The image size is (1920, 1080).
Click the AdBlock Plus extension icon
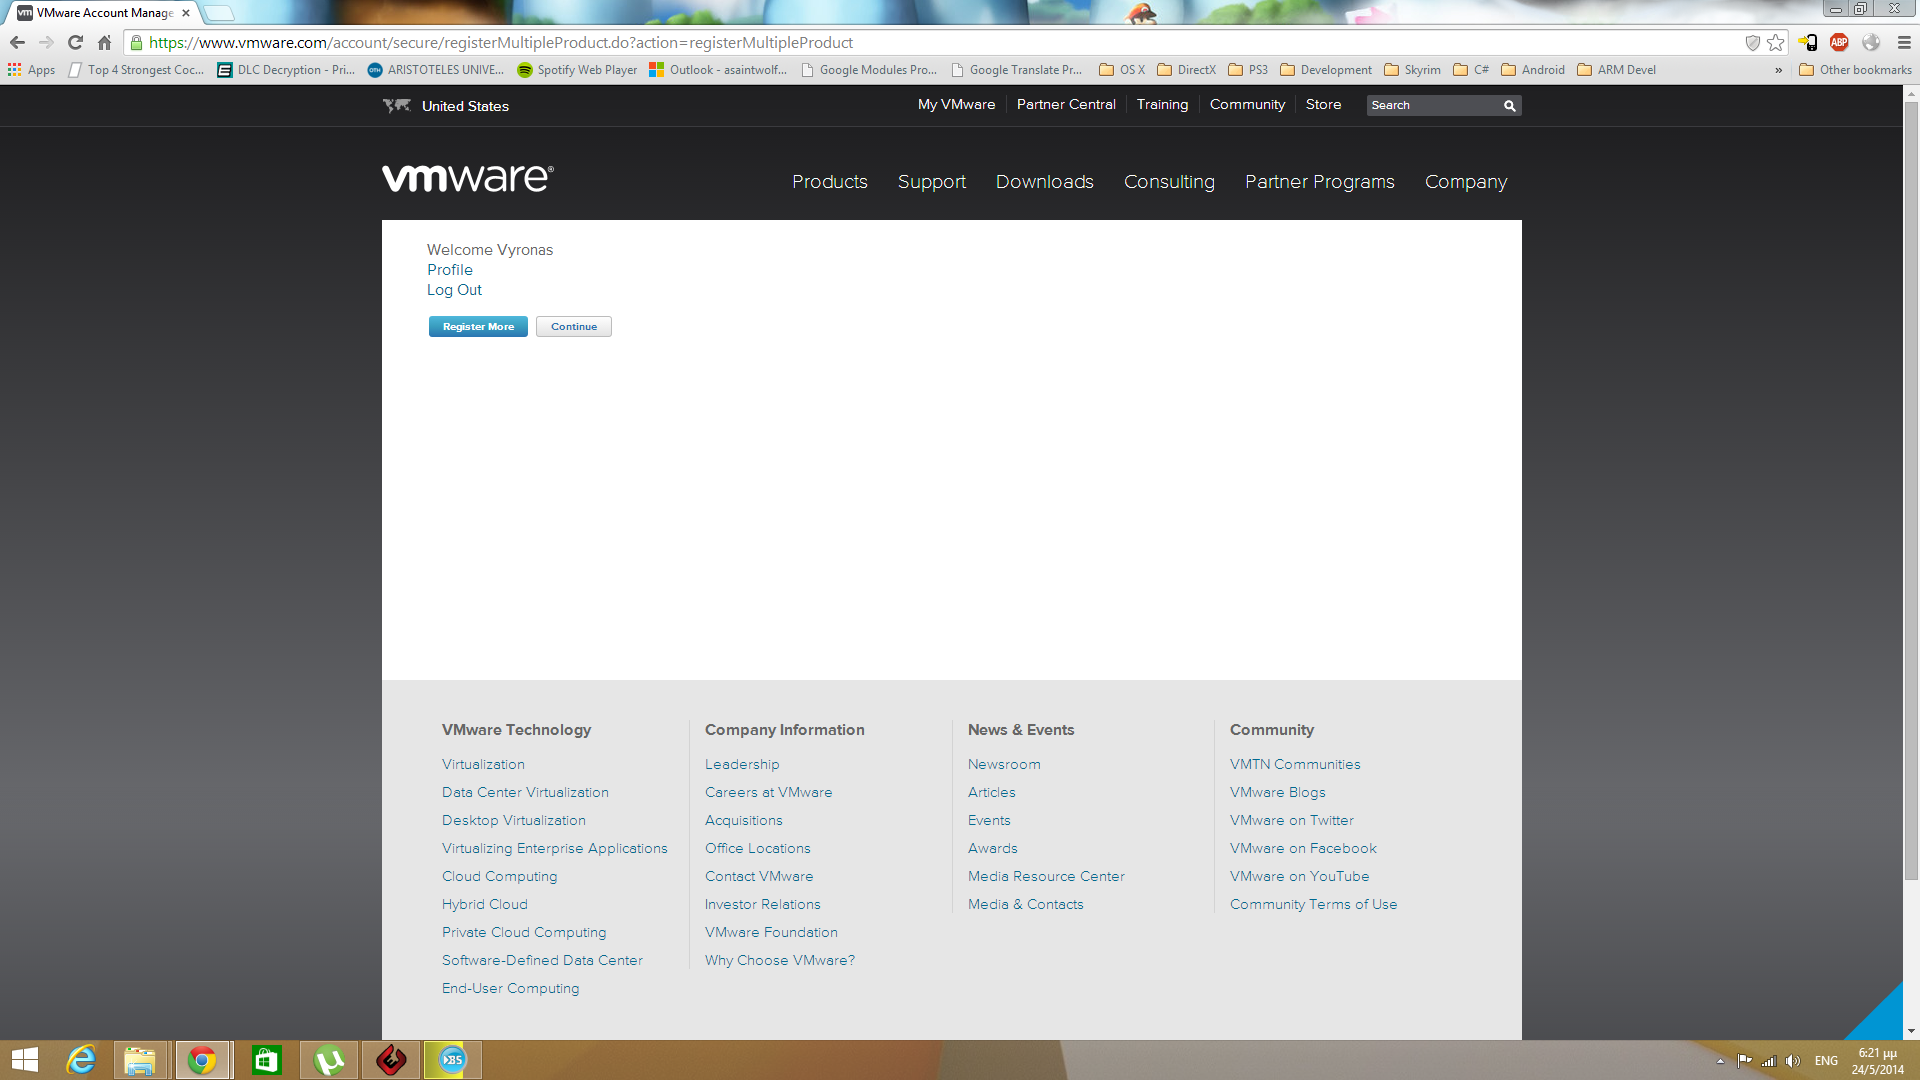point(1841,42)
